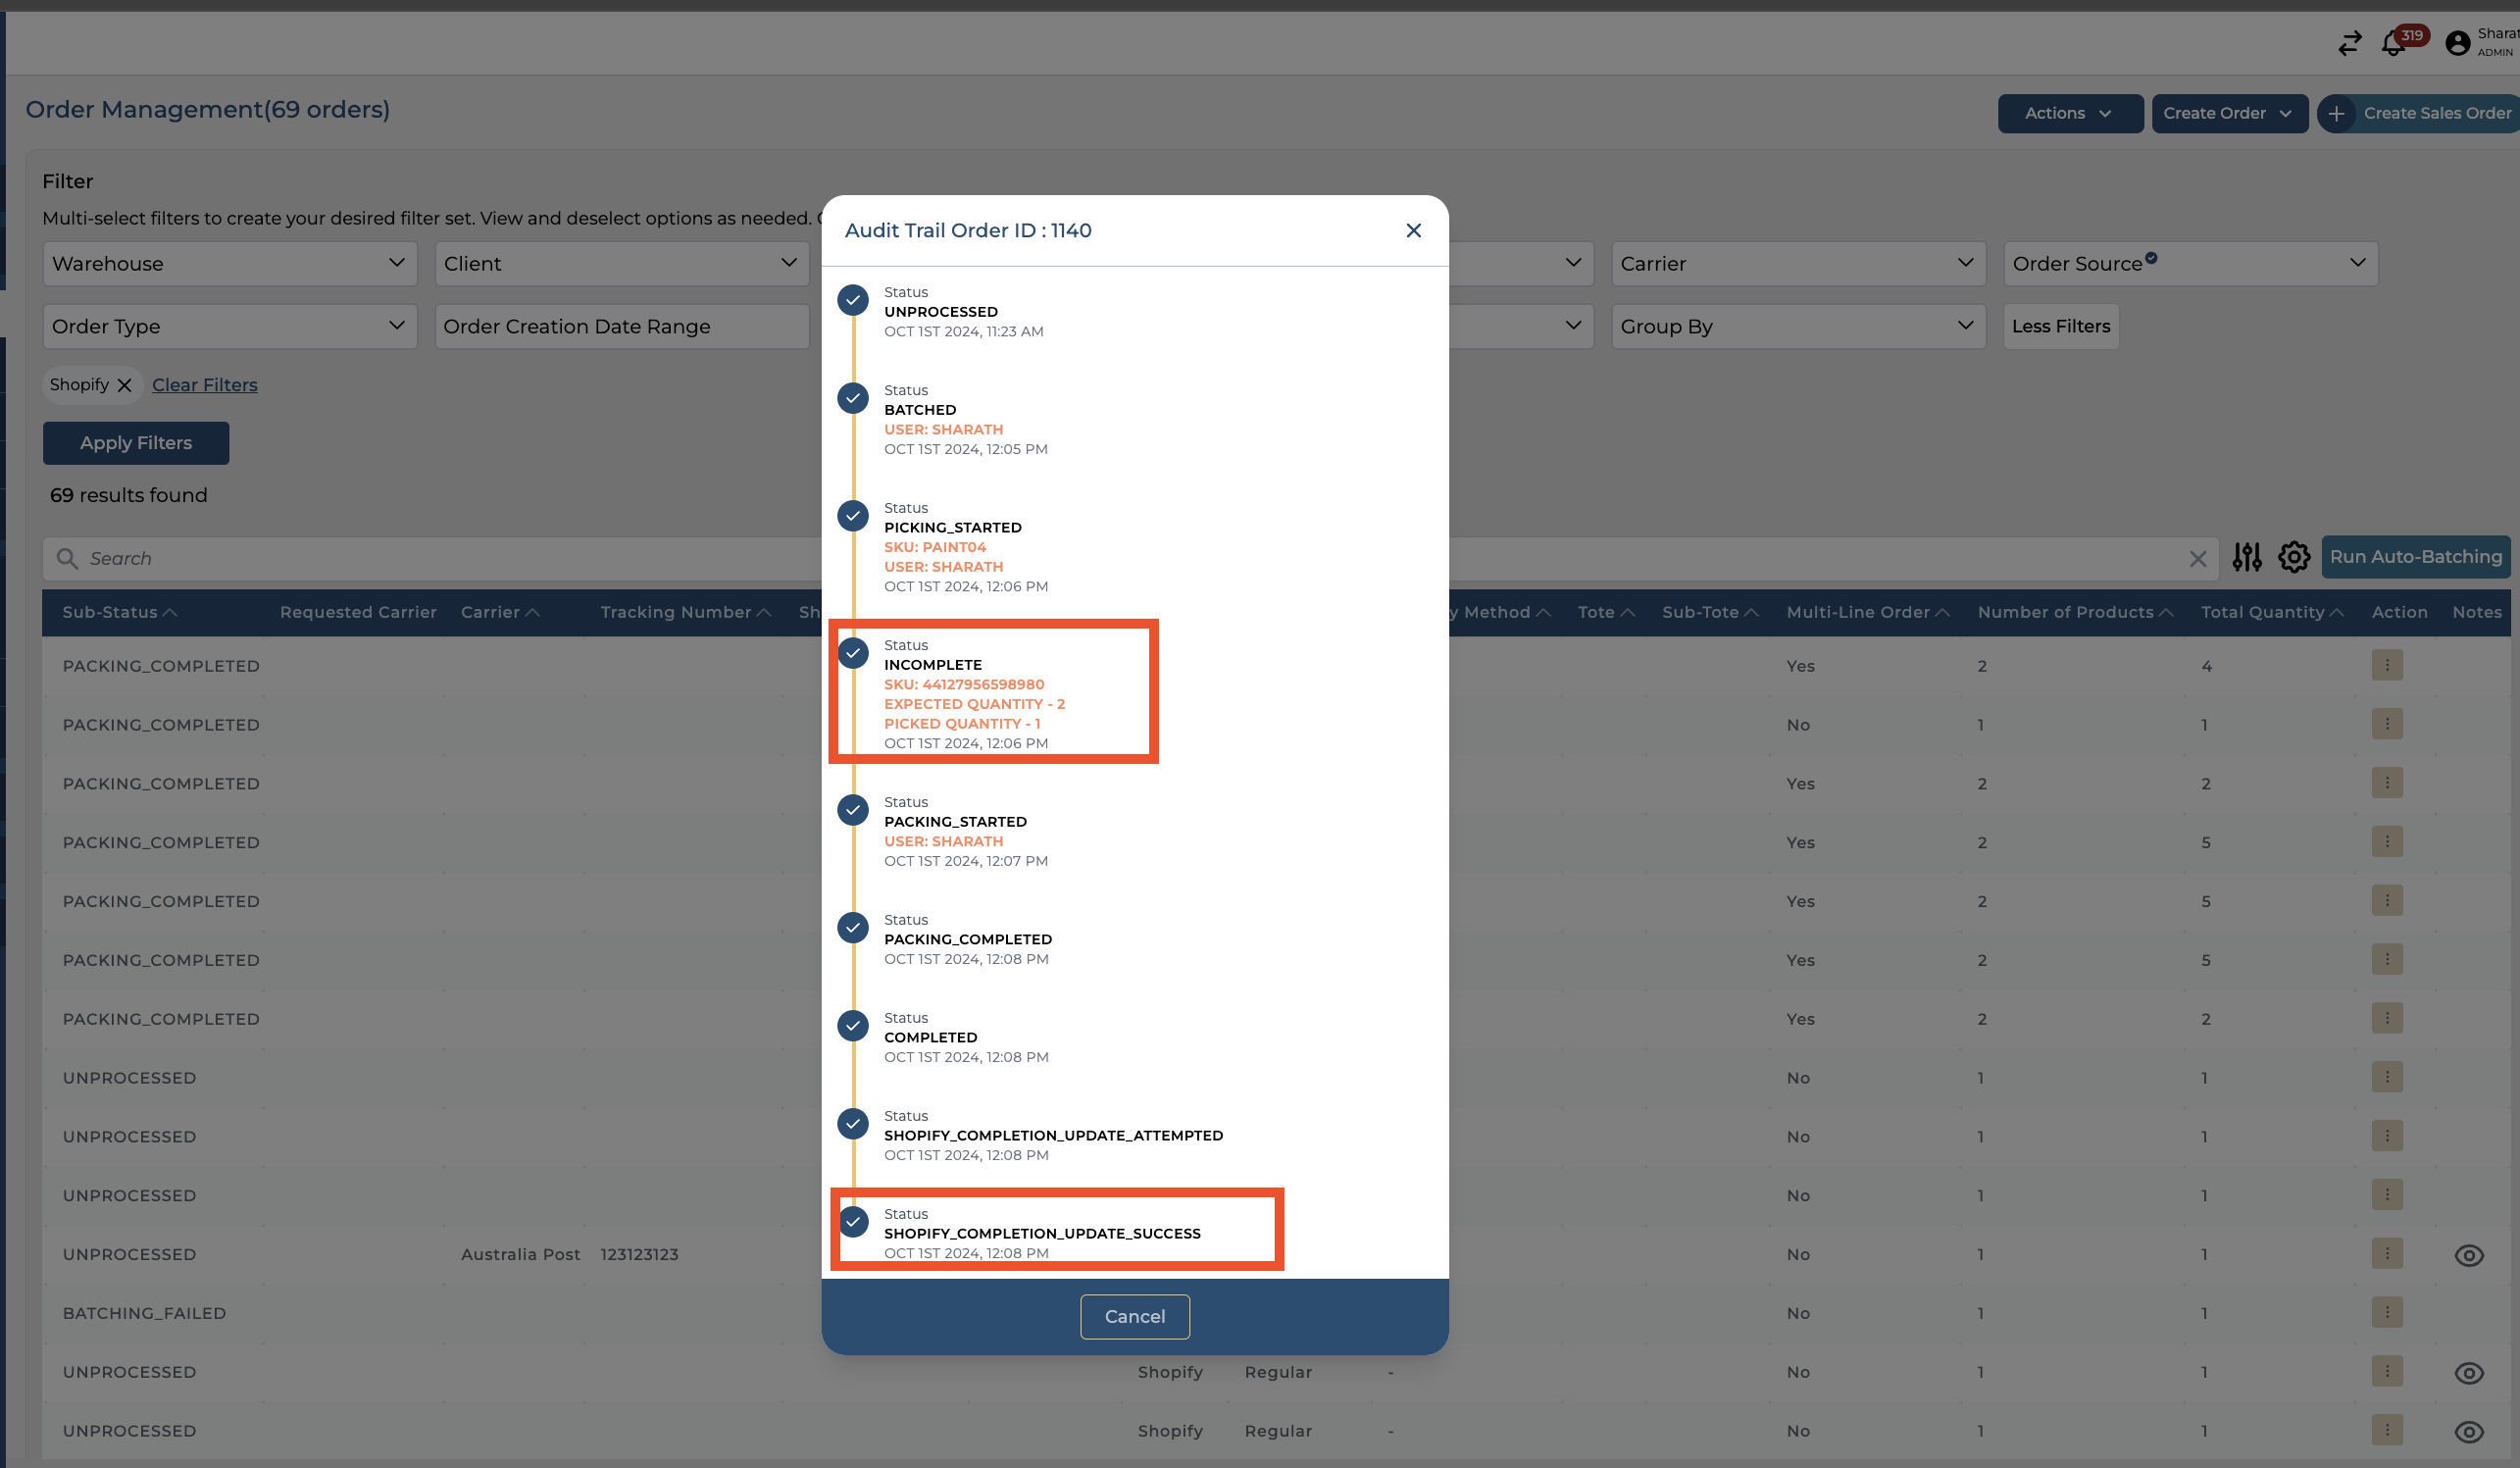
Task: Expand the Group By dropdown
Action: click(1797, 326)
